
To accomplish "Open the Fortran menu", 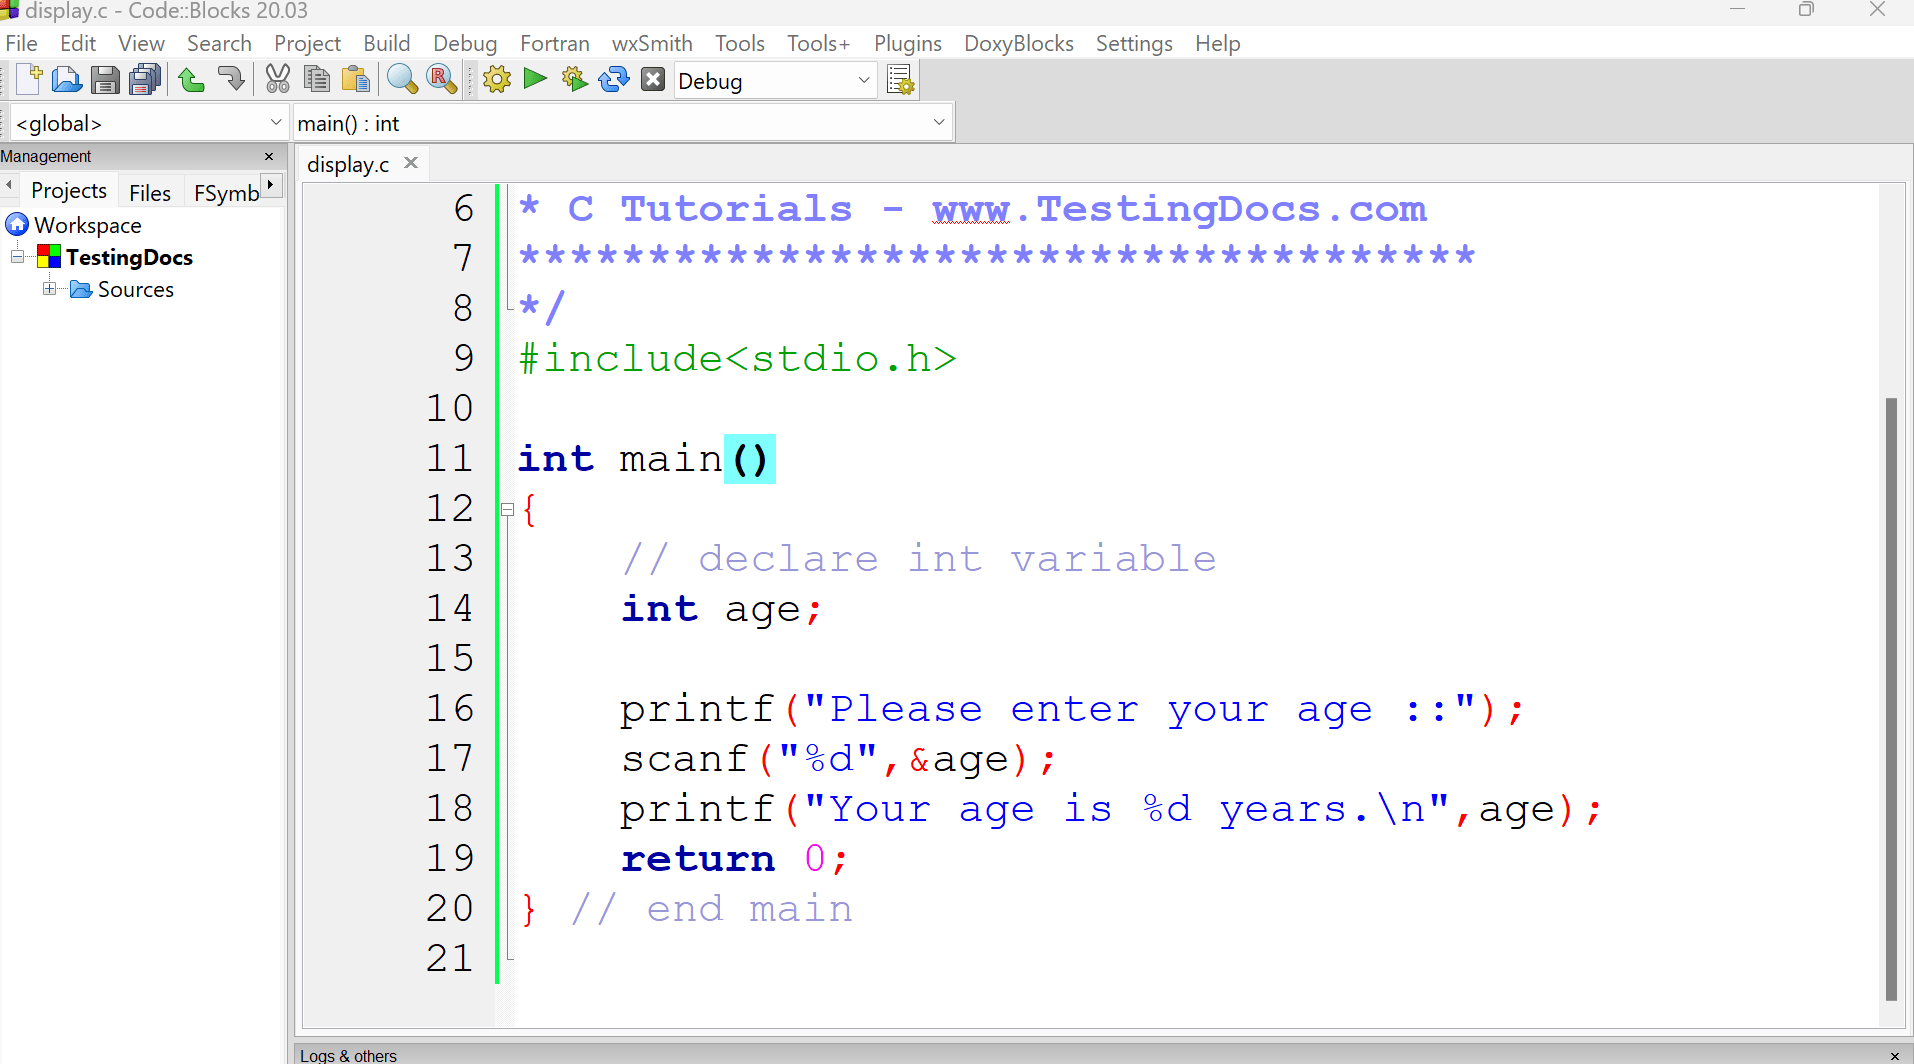I will [x=554, y=43].
